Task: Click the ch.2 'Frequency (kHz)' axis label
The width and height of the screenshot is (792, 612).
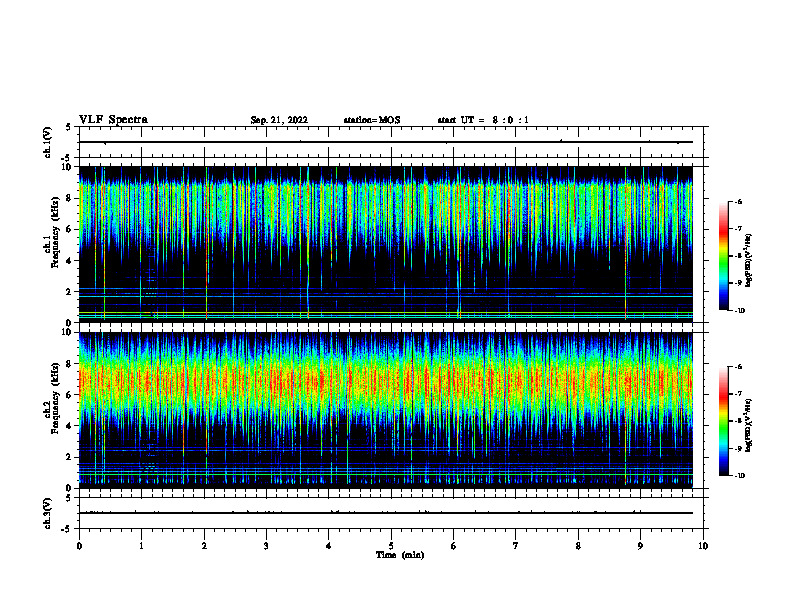Action: tap(55, 398)
